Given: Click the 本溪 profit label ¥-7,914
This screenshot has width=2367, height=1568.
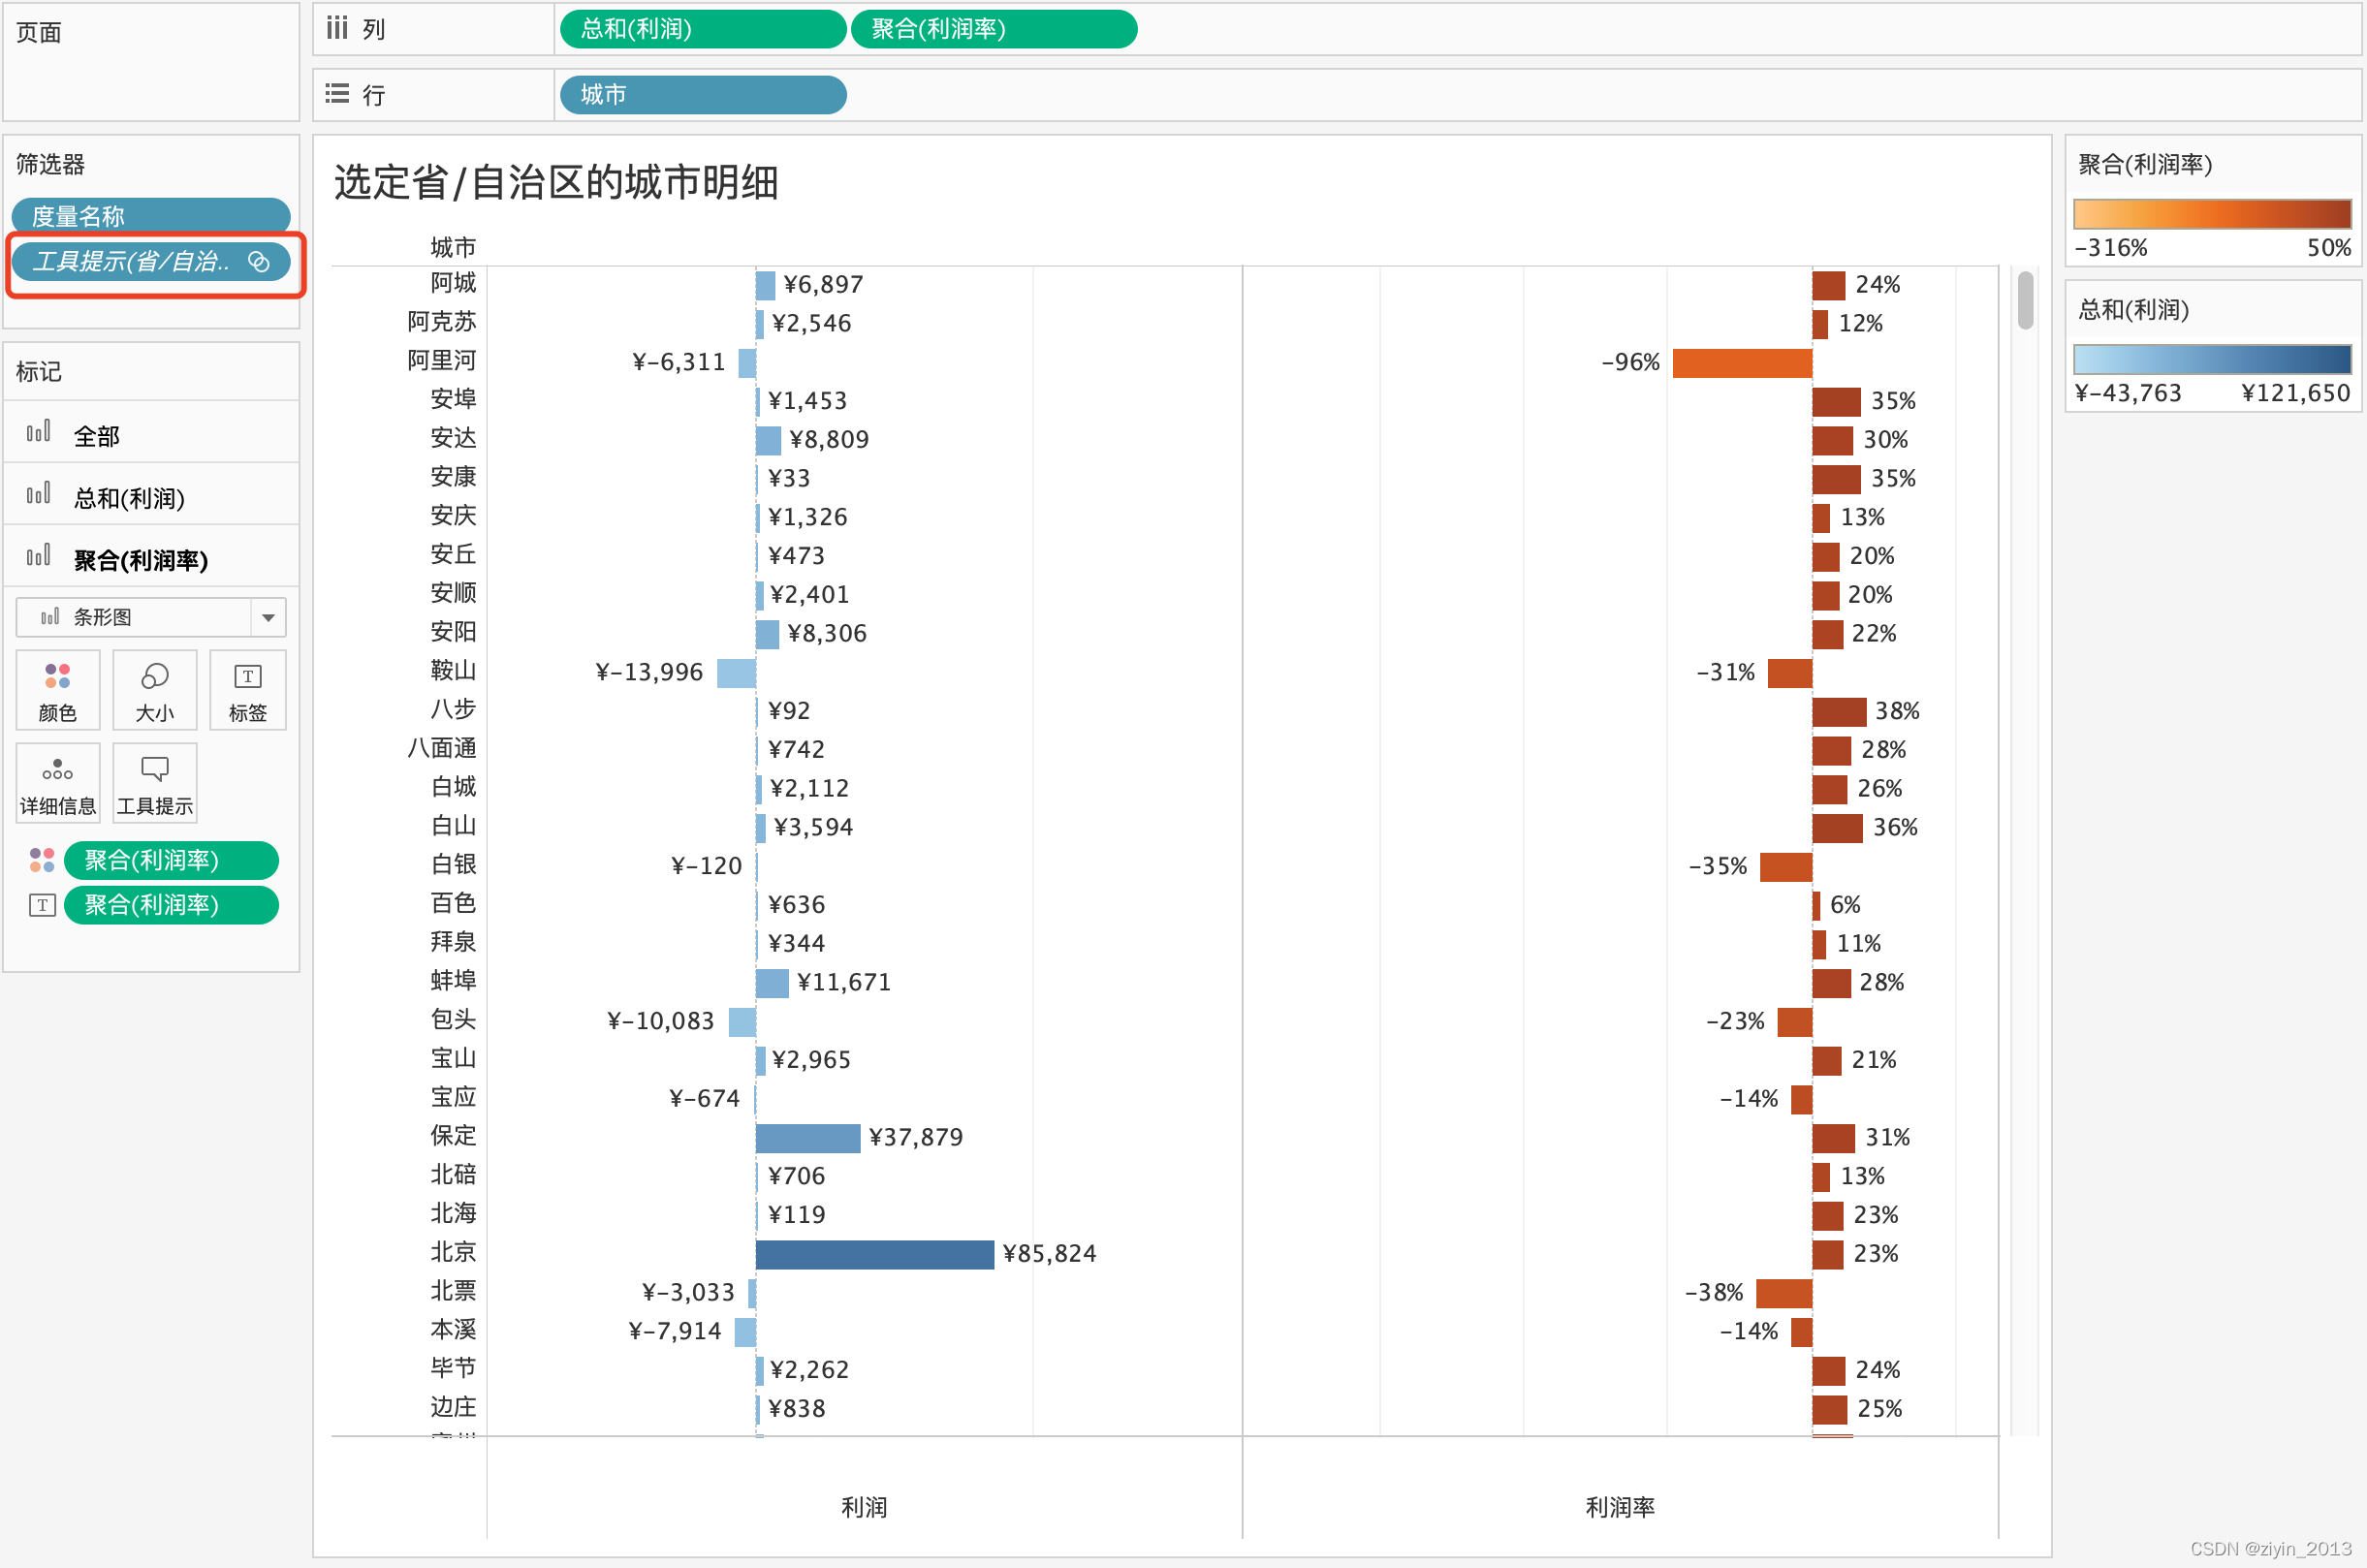Looking at the screenshot, I should pos(675,1332).
